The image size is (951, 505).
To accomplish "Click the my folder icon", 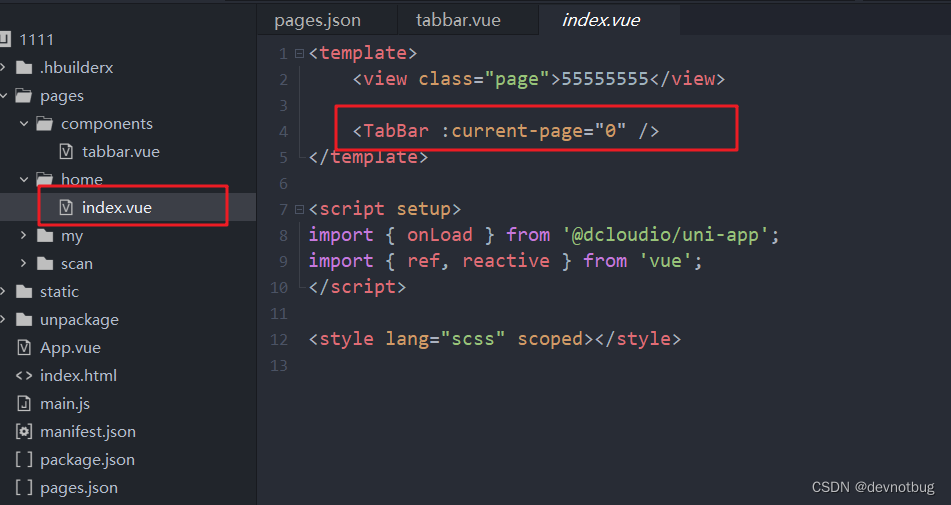I will (x=44, y=235).
